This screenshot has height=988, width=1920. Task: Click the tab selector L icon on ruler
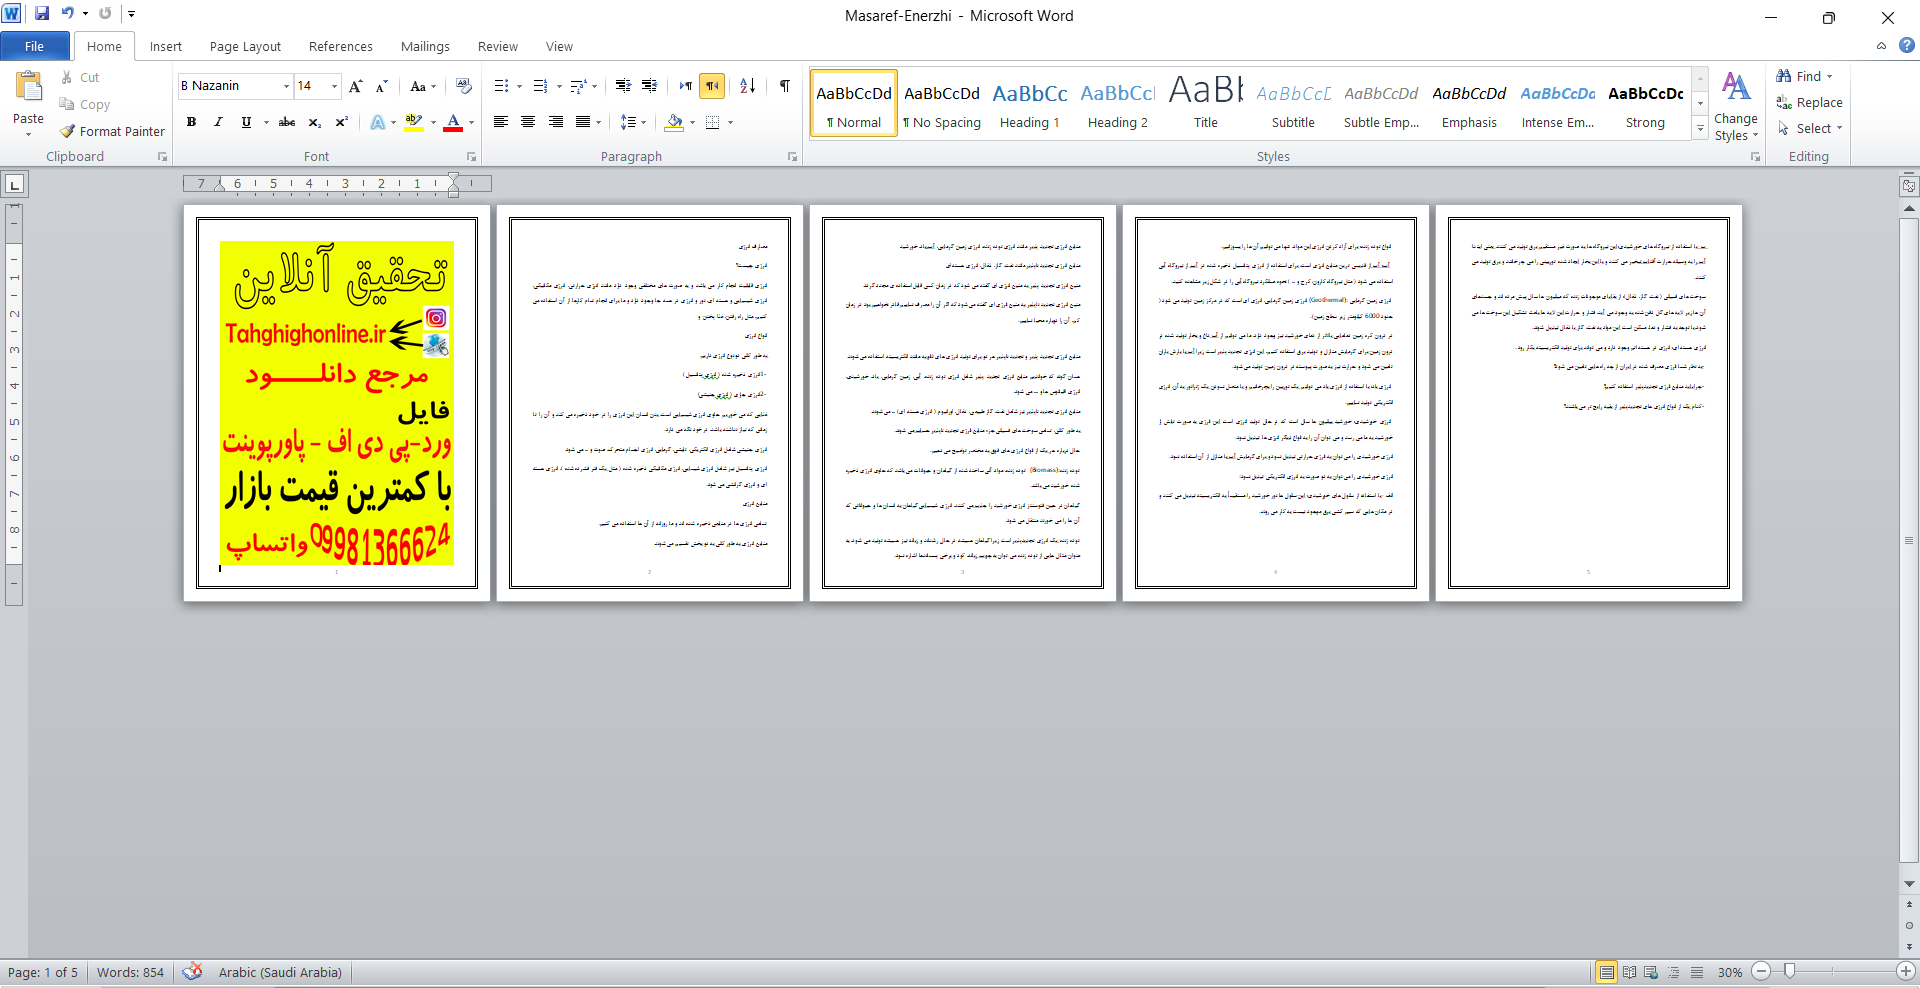[x=14, y=184]
